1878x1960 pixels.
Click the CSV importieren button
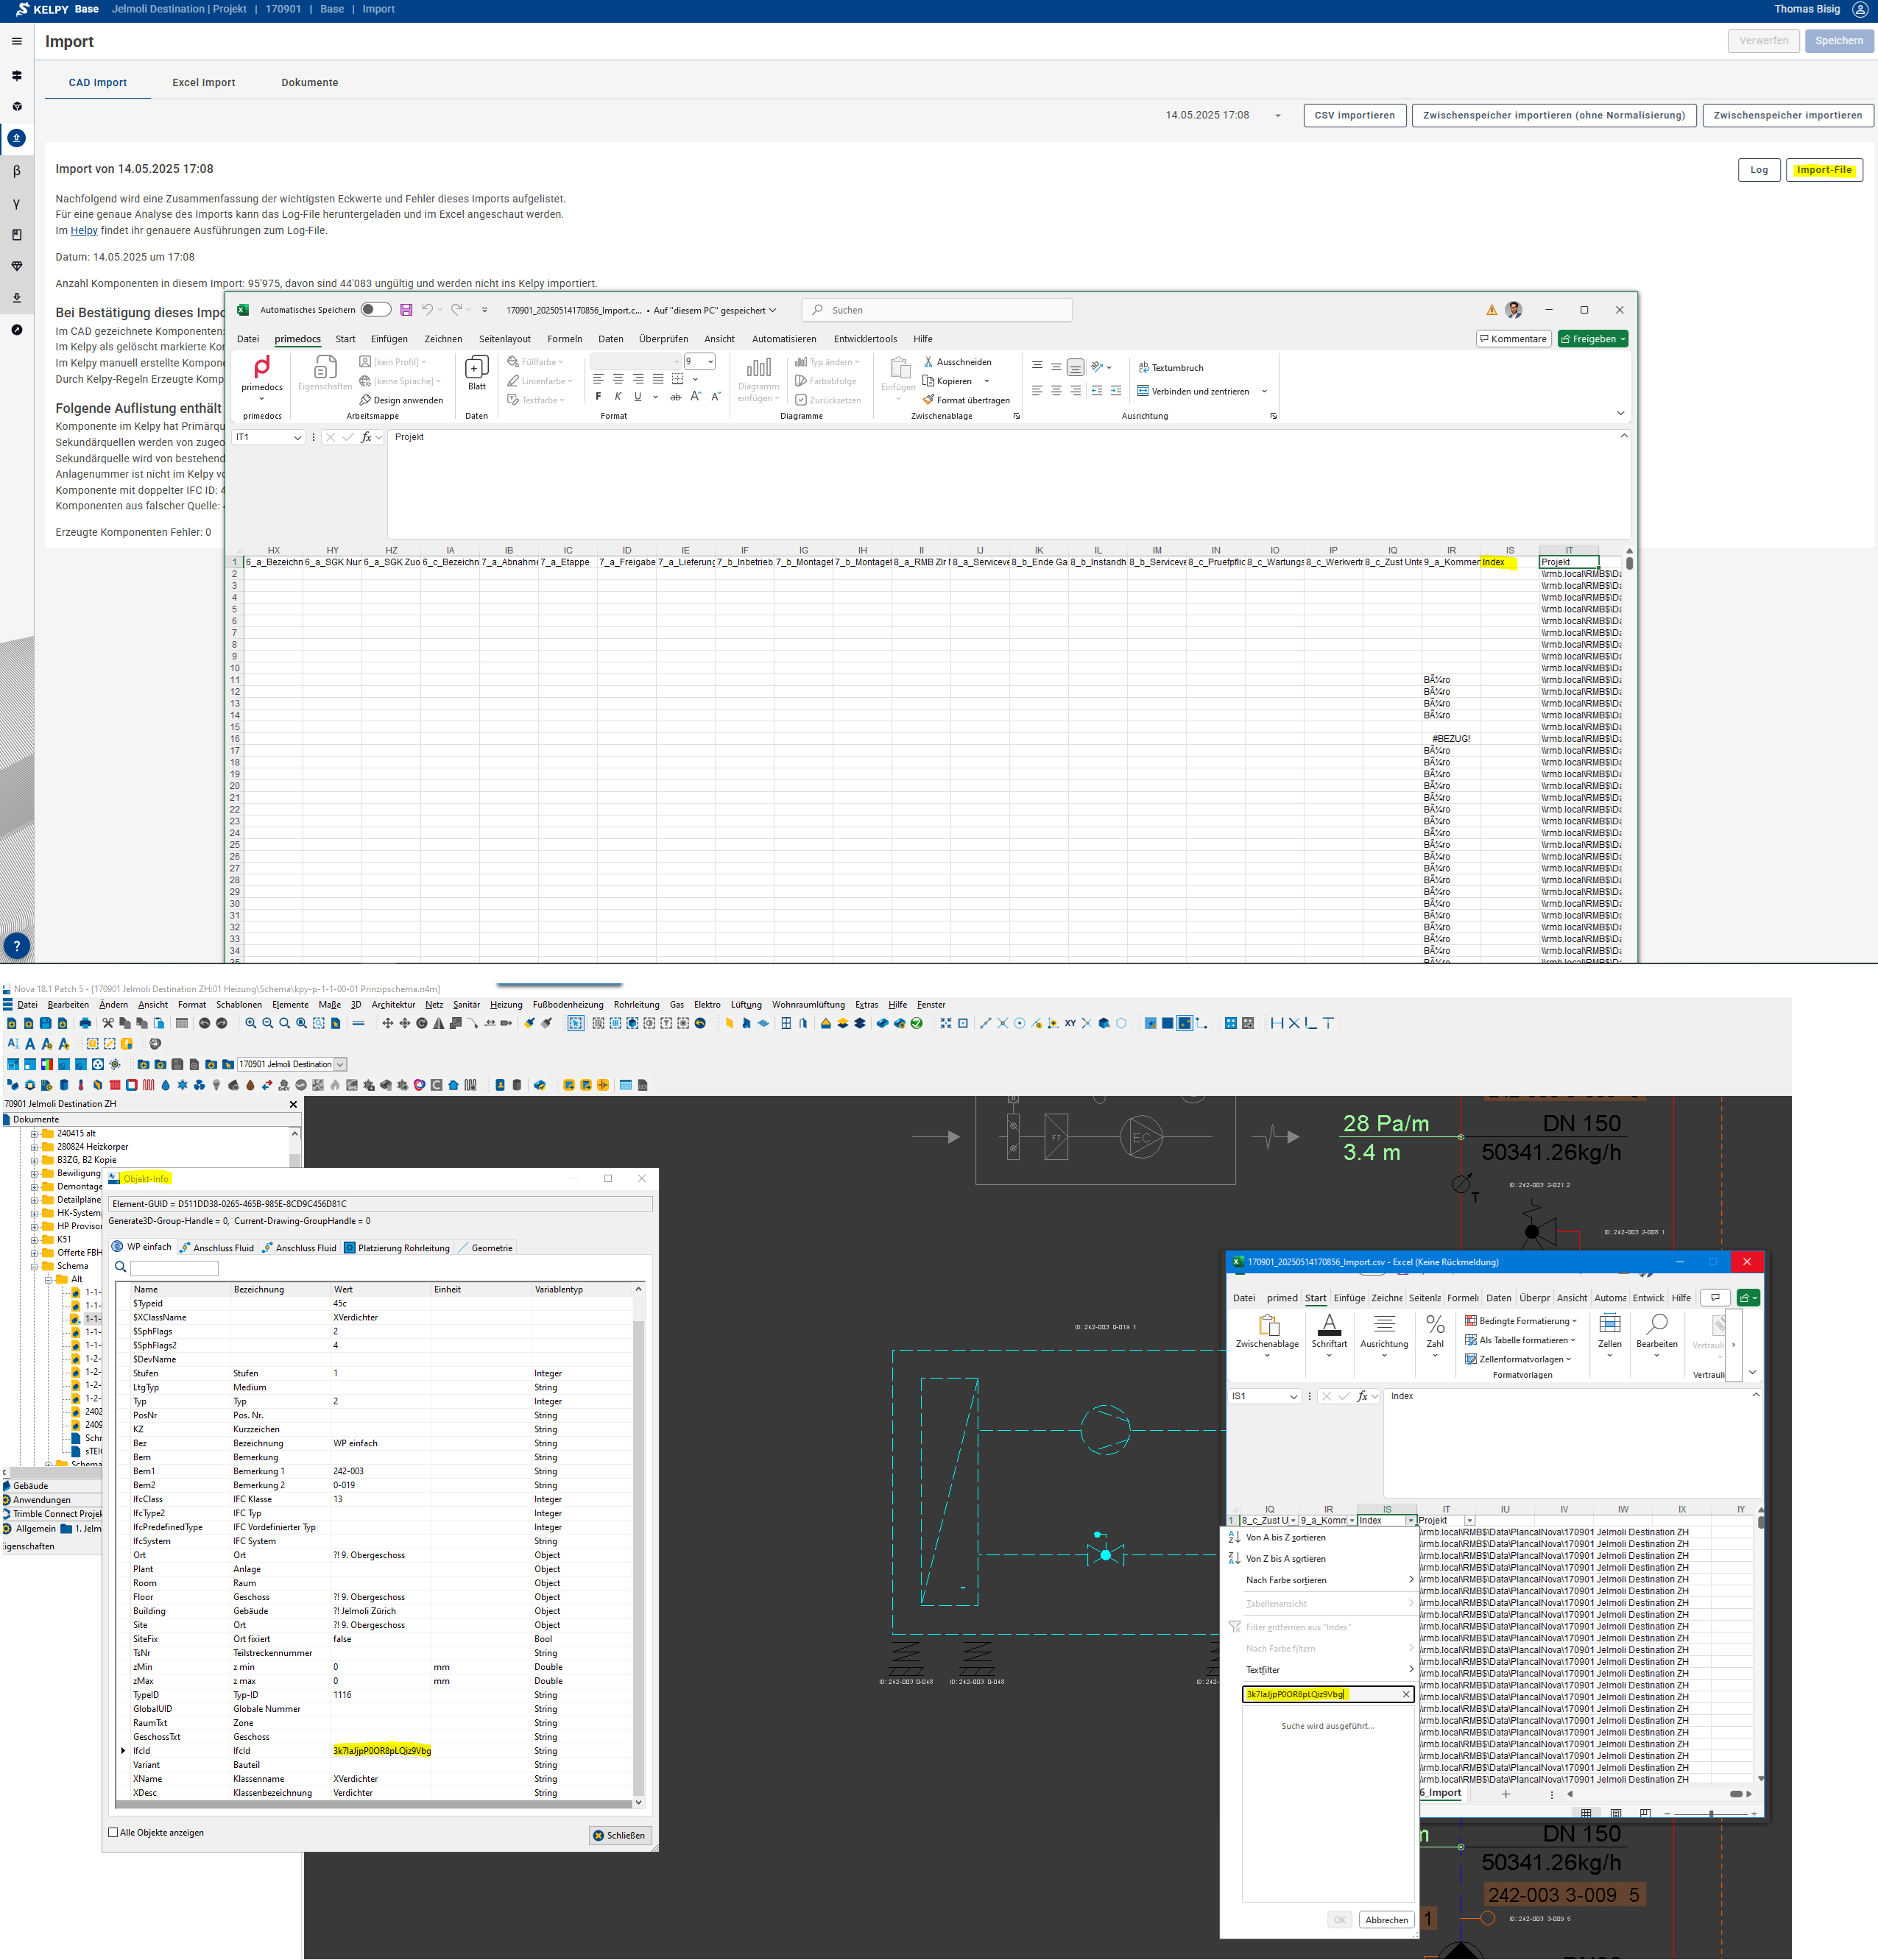(x=1354, y=116)
